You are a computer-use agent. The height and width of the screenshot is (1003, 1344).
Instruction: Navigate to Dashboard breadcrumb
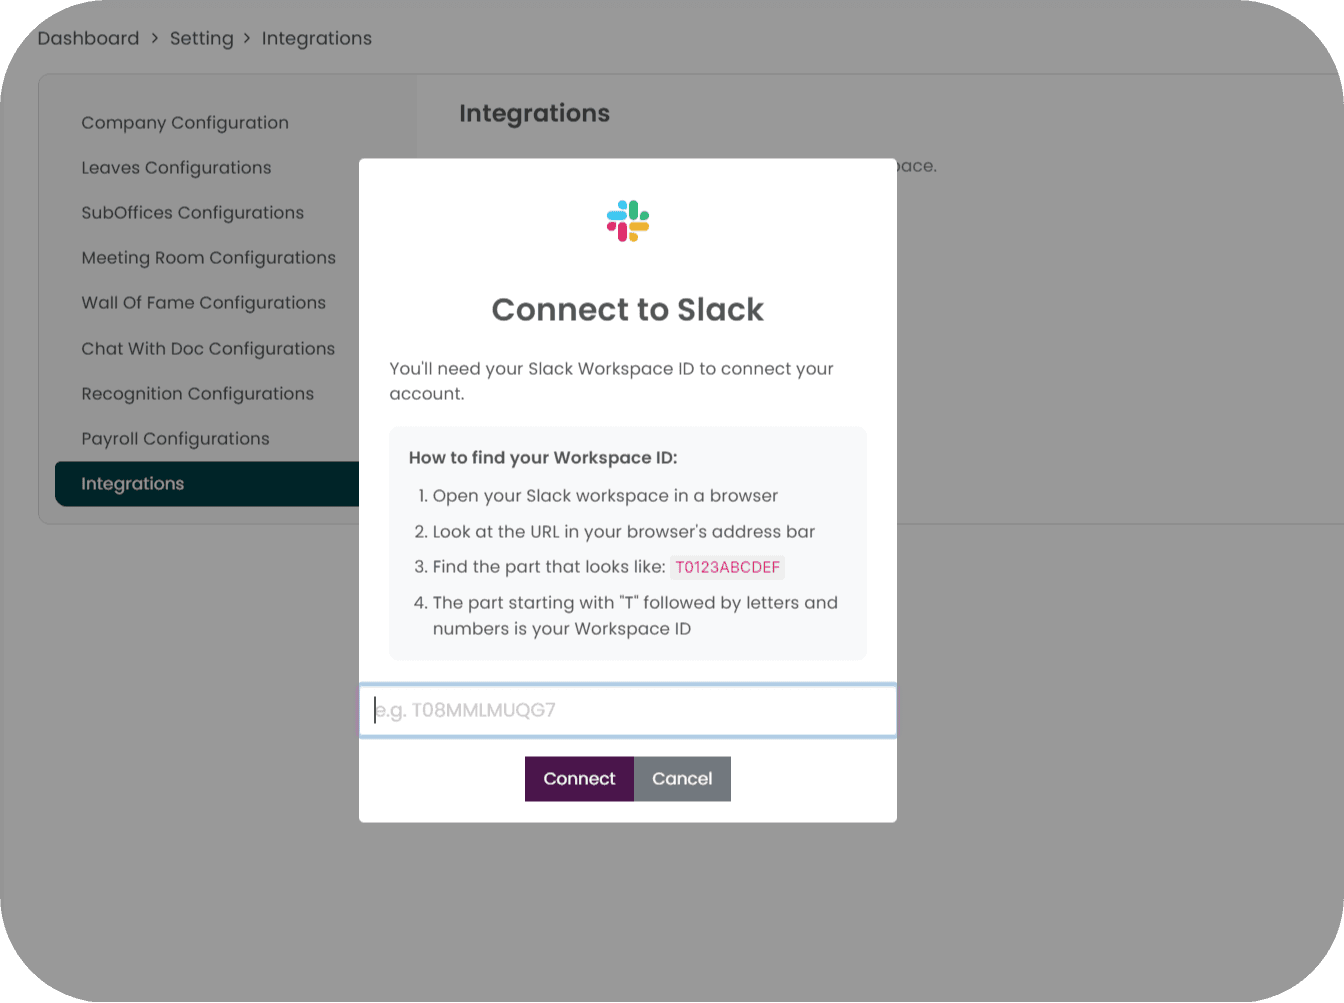point(88,38)
